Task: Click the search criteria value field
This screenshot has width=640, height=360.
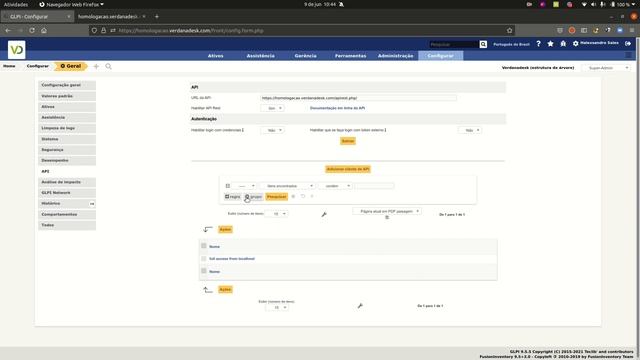Action: coord(374,186)
